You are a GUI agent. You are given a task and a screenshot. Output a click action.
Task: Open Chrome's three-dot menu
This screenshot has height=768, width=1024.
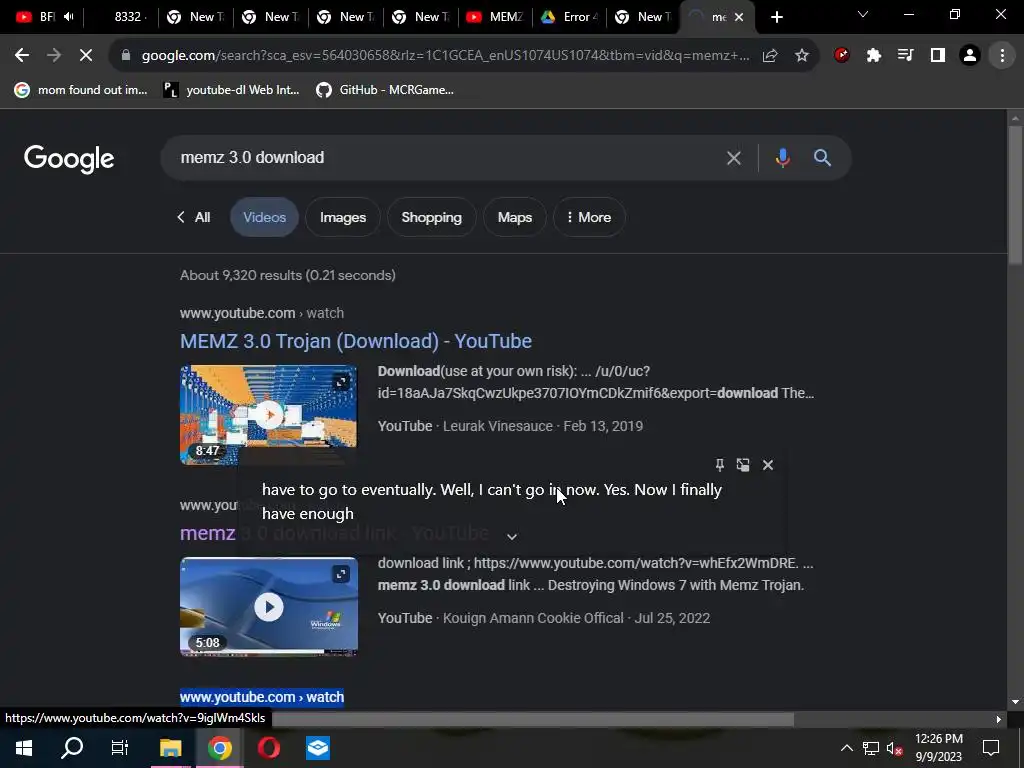1002,56
